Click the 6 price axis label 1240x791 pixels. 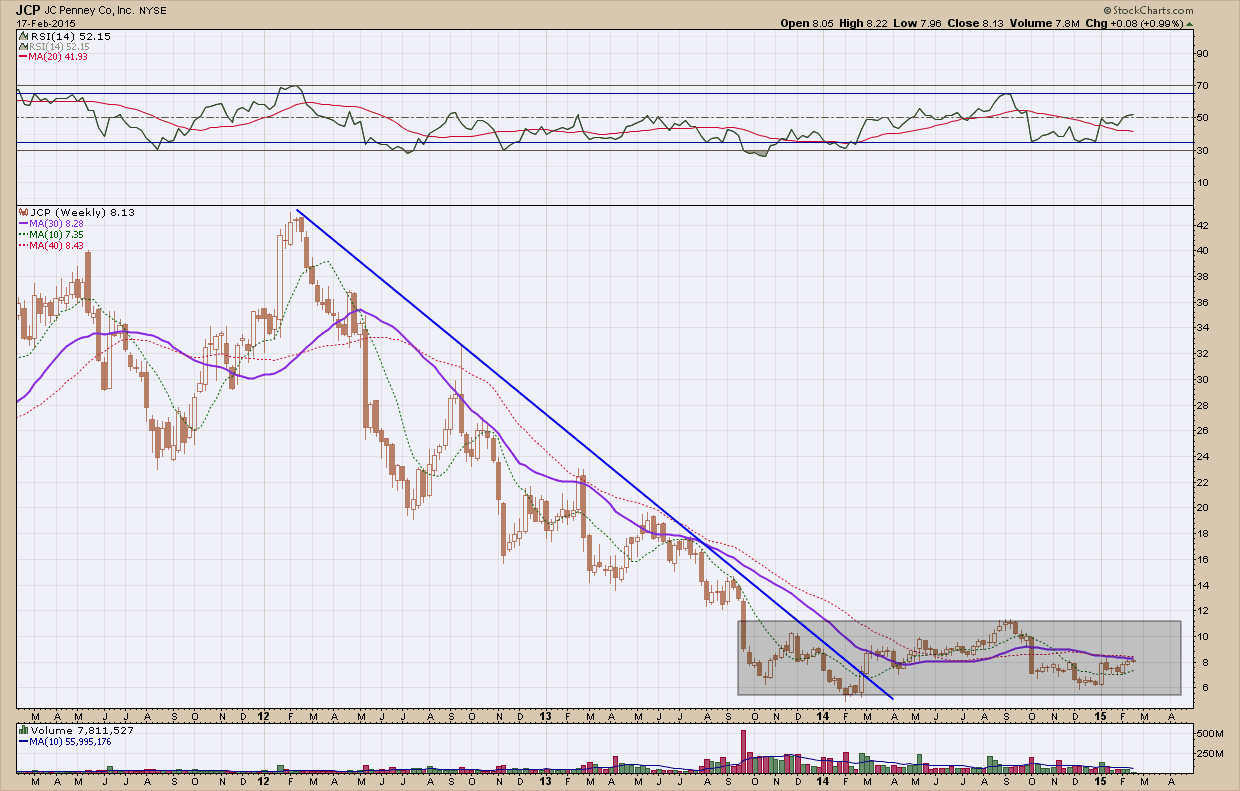click(x=1203, y=688)
